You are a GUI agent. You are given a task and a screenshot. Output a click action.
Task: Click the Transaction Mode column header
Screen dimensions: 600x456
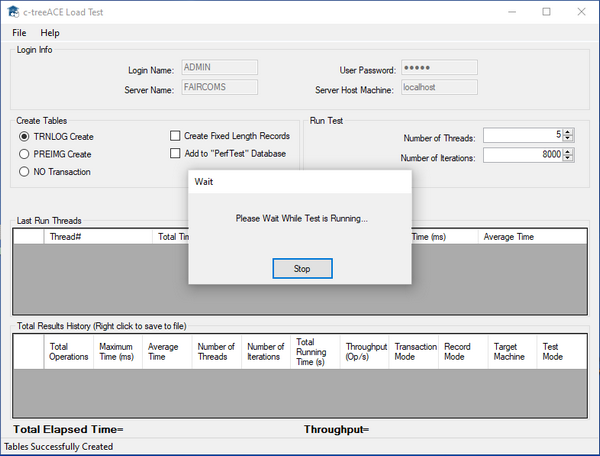(x=414, y=352)
